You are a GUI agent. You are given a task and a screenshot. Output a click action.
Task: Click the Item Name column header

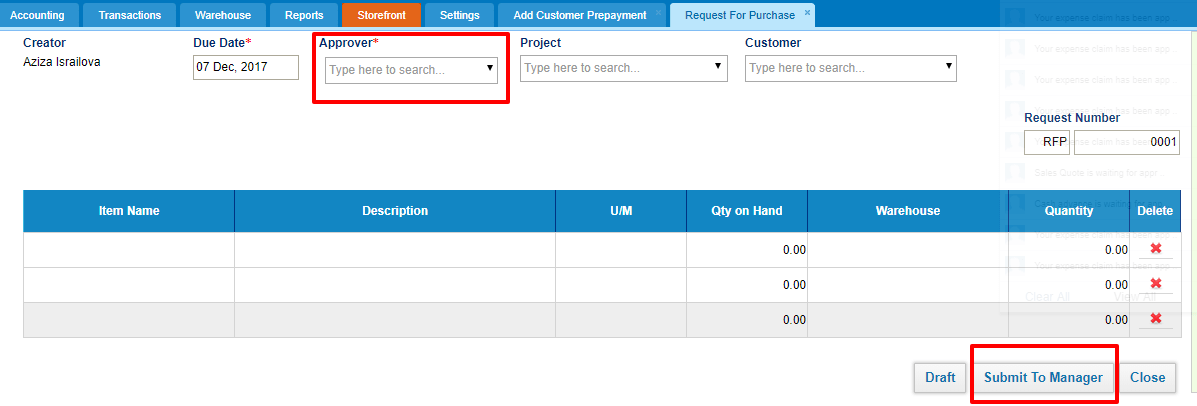[x=129, y=211]
